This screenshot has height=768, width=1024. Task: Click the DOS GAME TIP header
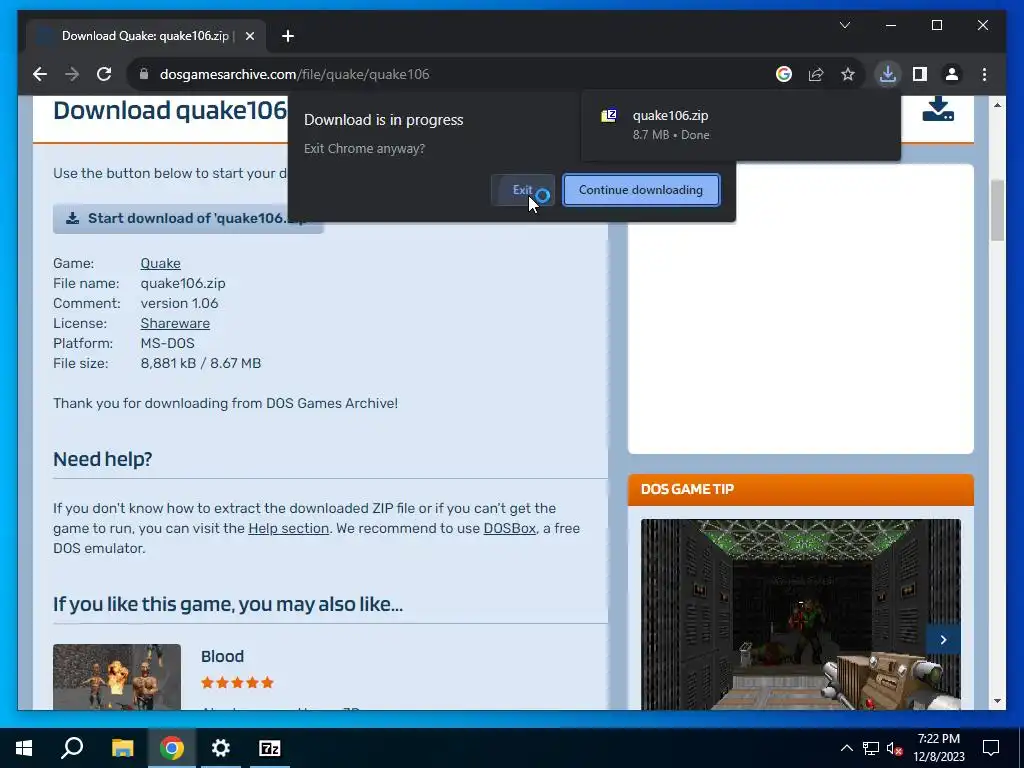[x=801, y=490]
